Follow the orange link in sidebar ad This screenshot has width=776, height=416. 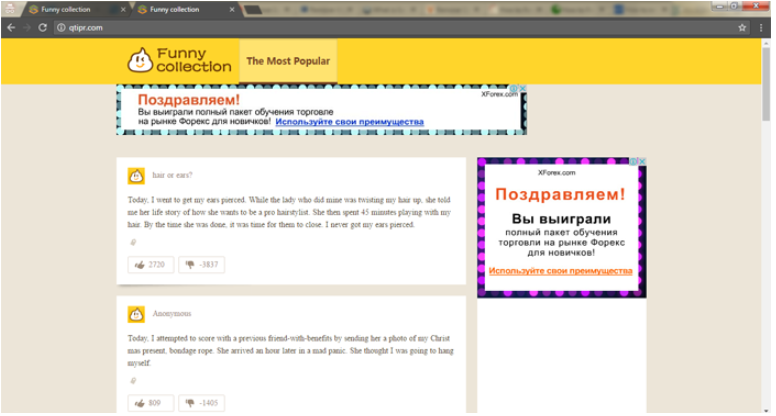[x=560, y=271]
